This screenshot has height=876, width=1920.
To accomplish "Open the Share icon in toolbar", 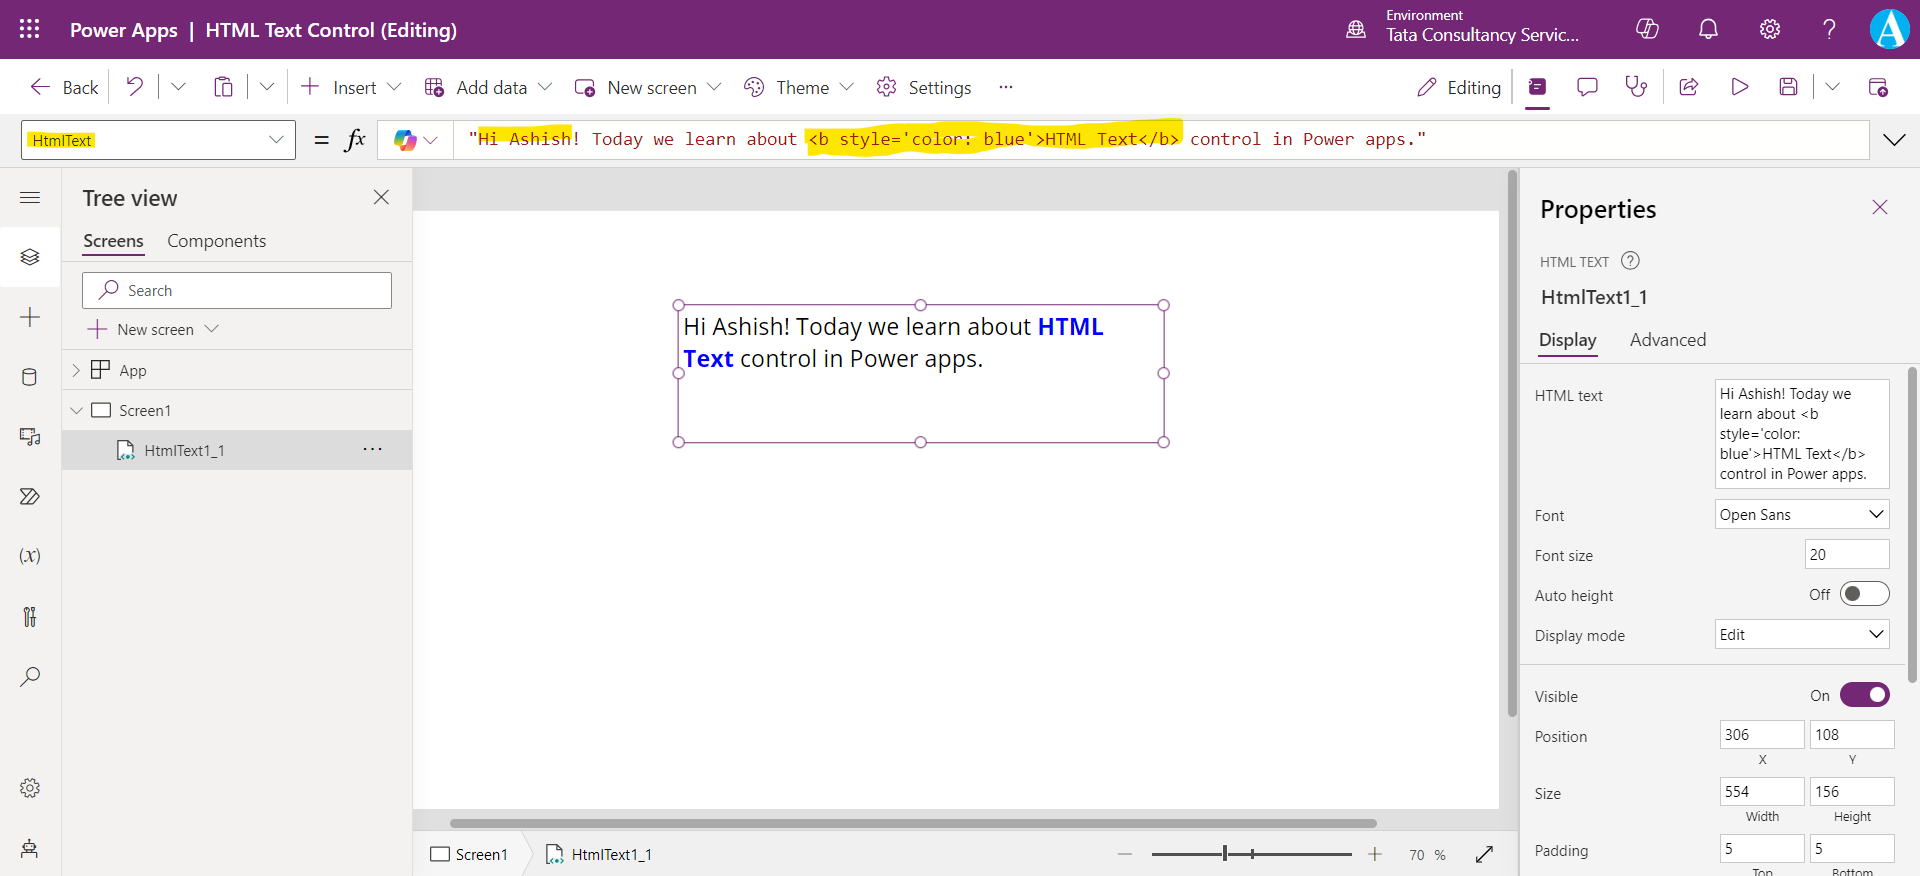I will tap(1689, 87).
